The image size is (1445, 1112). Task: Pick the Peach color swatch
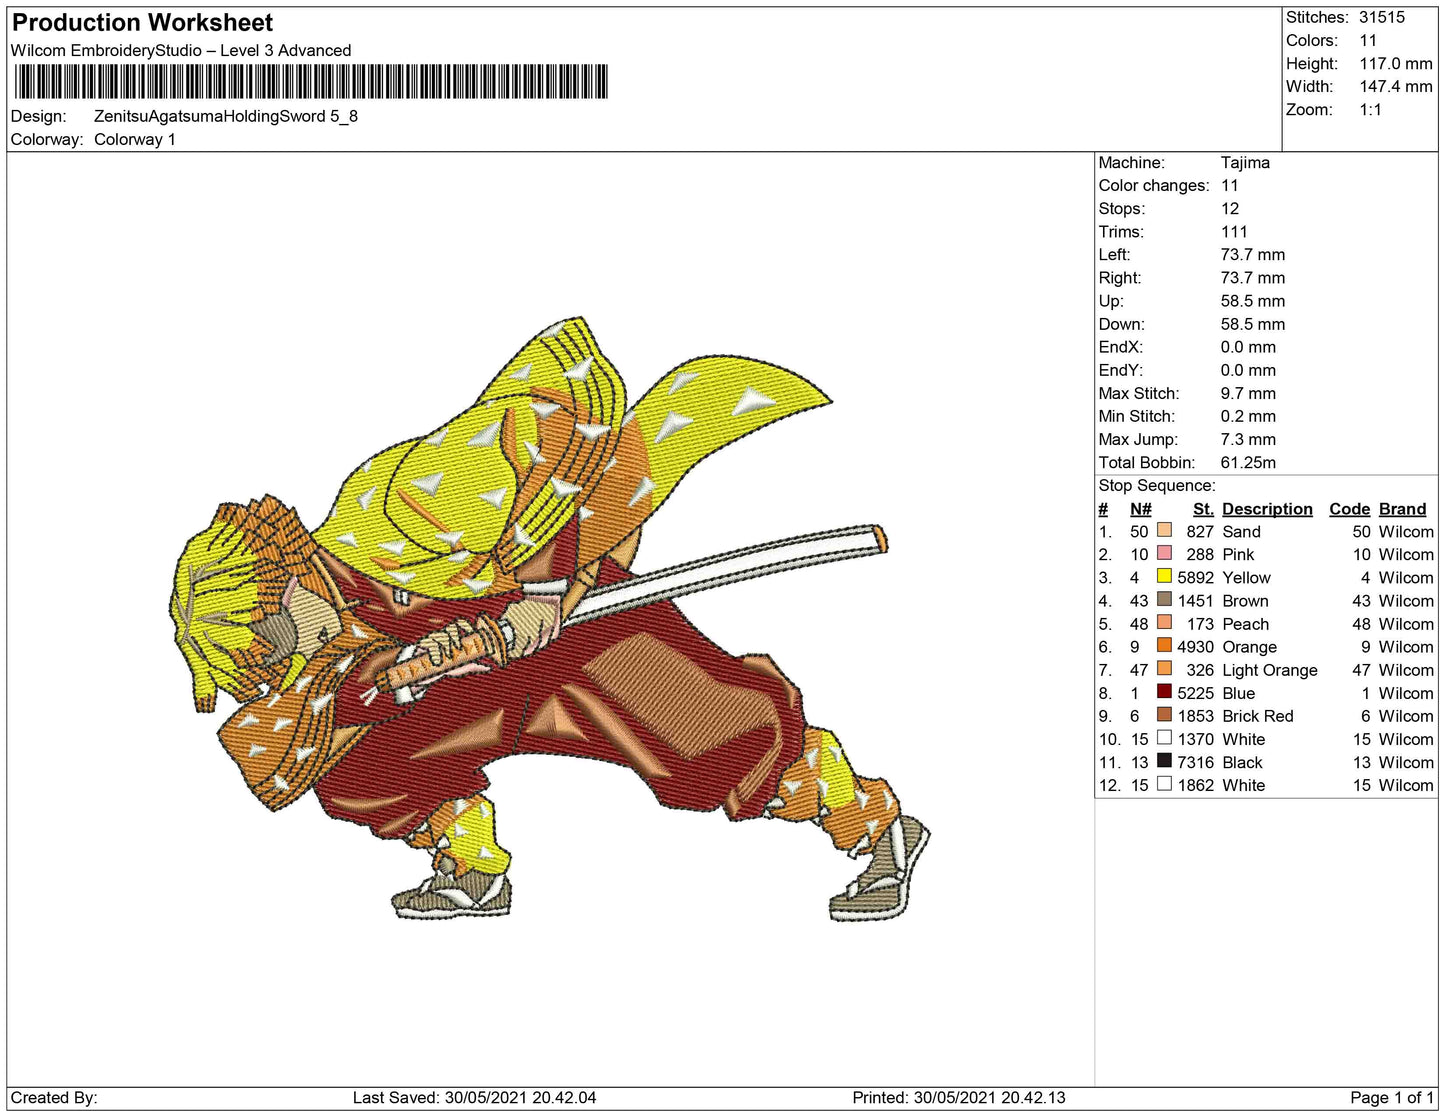click(x=1164, y=623)
